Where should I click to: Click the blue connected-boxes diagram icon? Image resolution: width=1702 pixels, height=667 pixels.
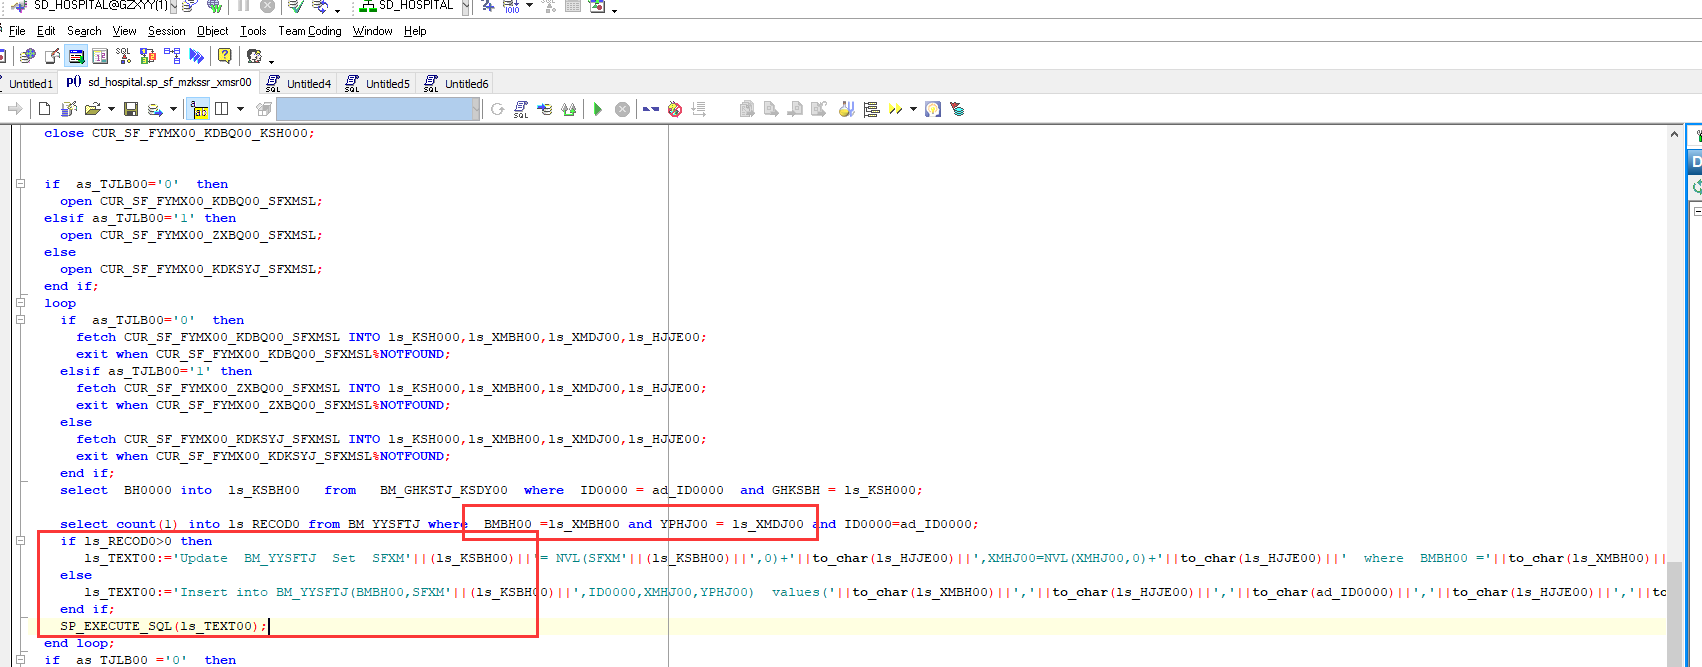coord(172,56)
